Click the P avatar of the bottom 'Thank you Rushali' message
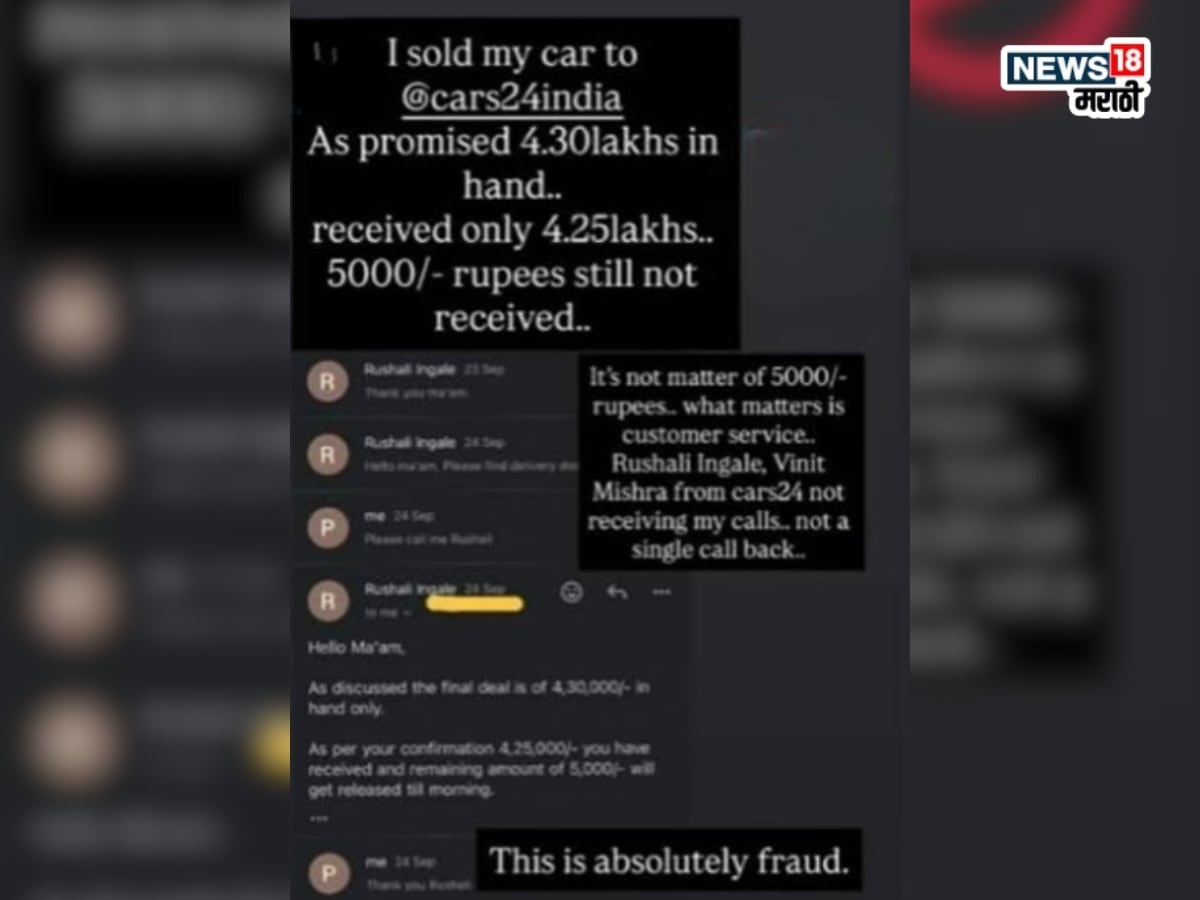1200x900 pixels. pyautogui.click(x=328, y=870)
